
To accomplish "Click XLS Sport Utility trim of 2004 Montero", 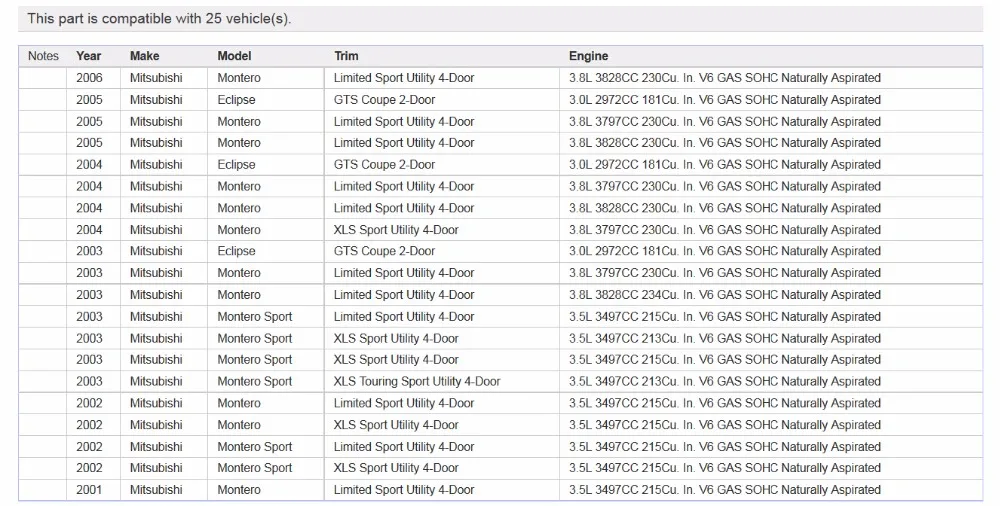I will pyautogui.click(x=396, y=230).
